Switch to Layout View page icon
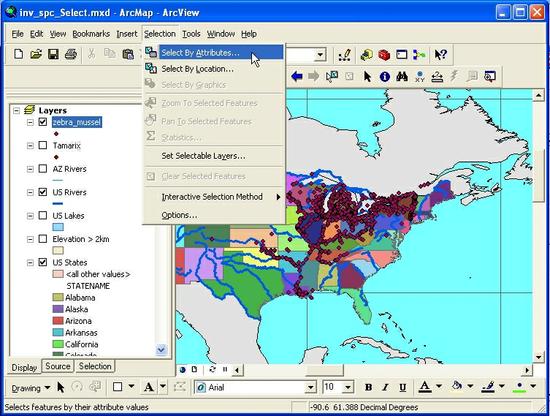Screen dimensions: 550x416 tap(194, 369)
